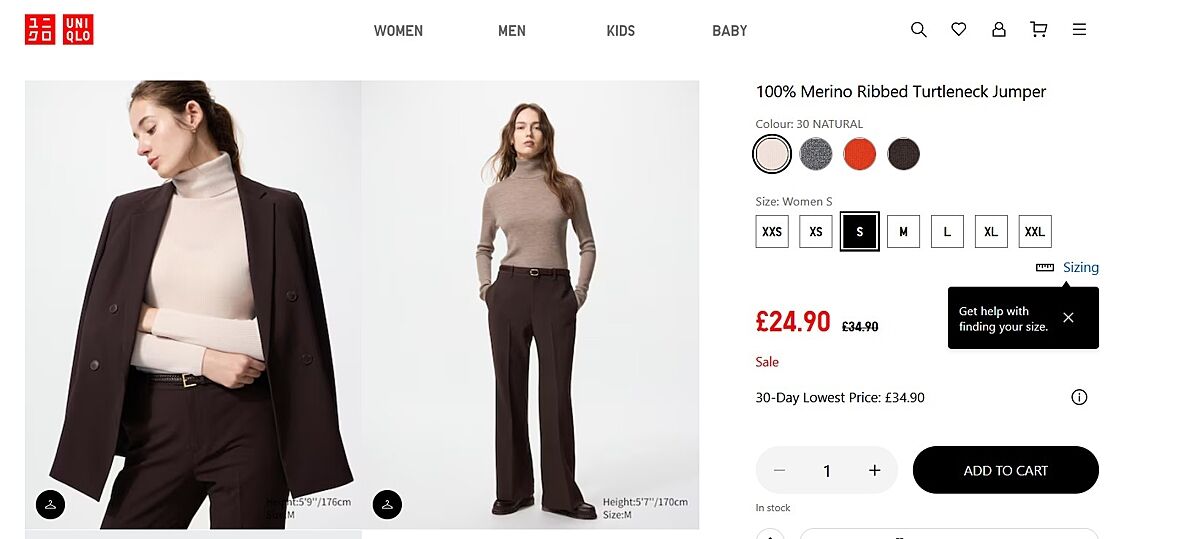Select size XXS
Viewport: 1200px width, 539px height.
(x=772, y=232)
